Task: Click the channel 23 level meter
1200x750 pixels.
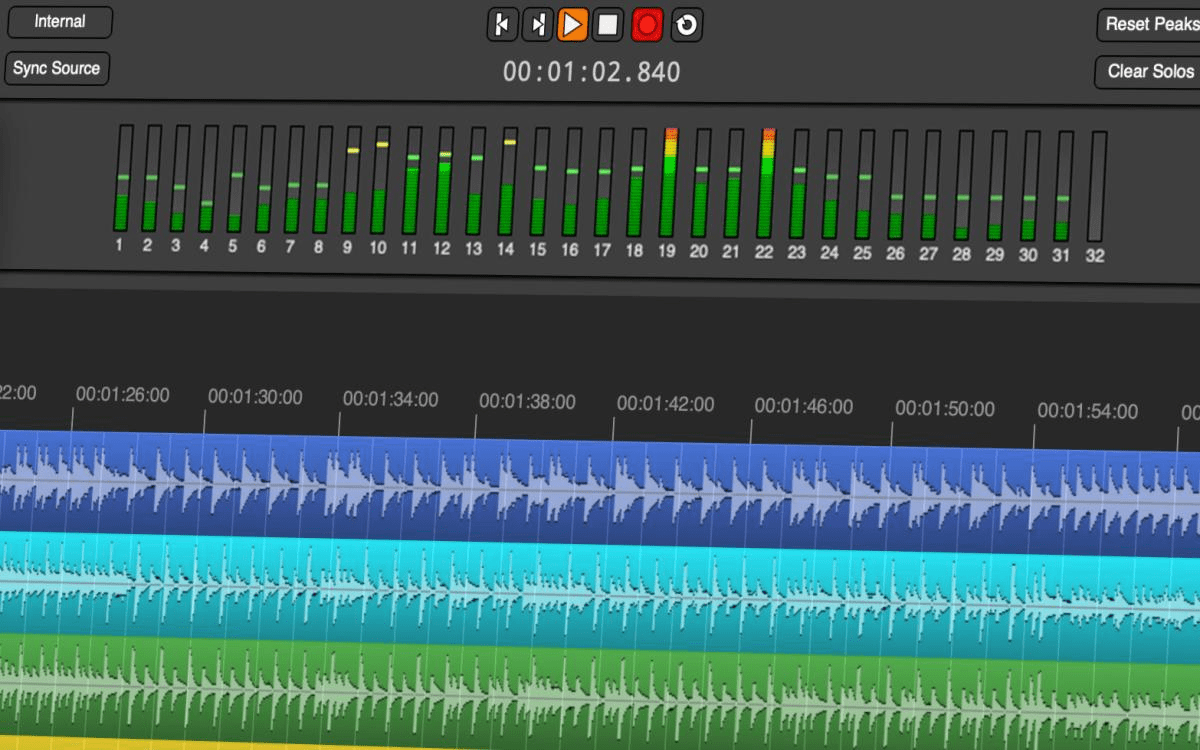Action: point(799,184)
